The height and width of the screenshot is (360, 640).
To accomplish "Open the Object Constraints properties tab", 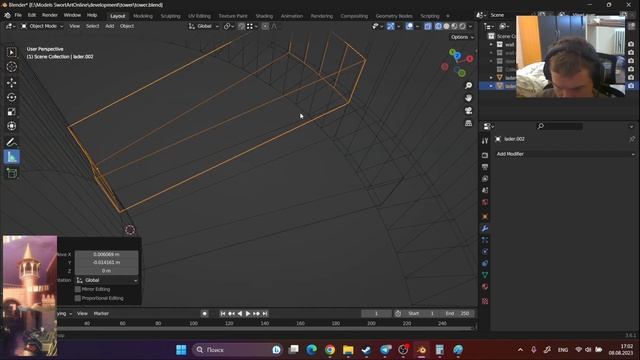I will pos(485,263).
